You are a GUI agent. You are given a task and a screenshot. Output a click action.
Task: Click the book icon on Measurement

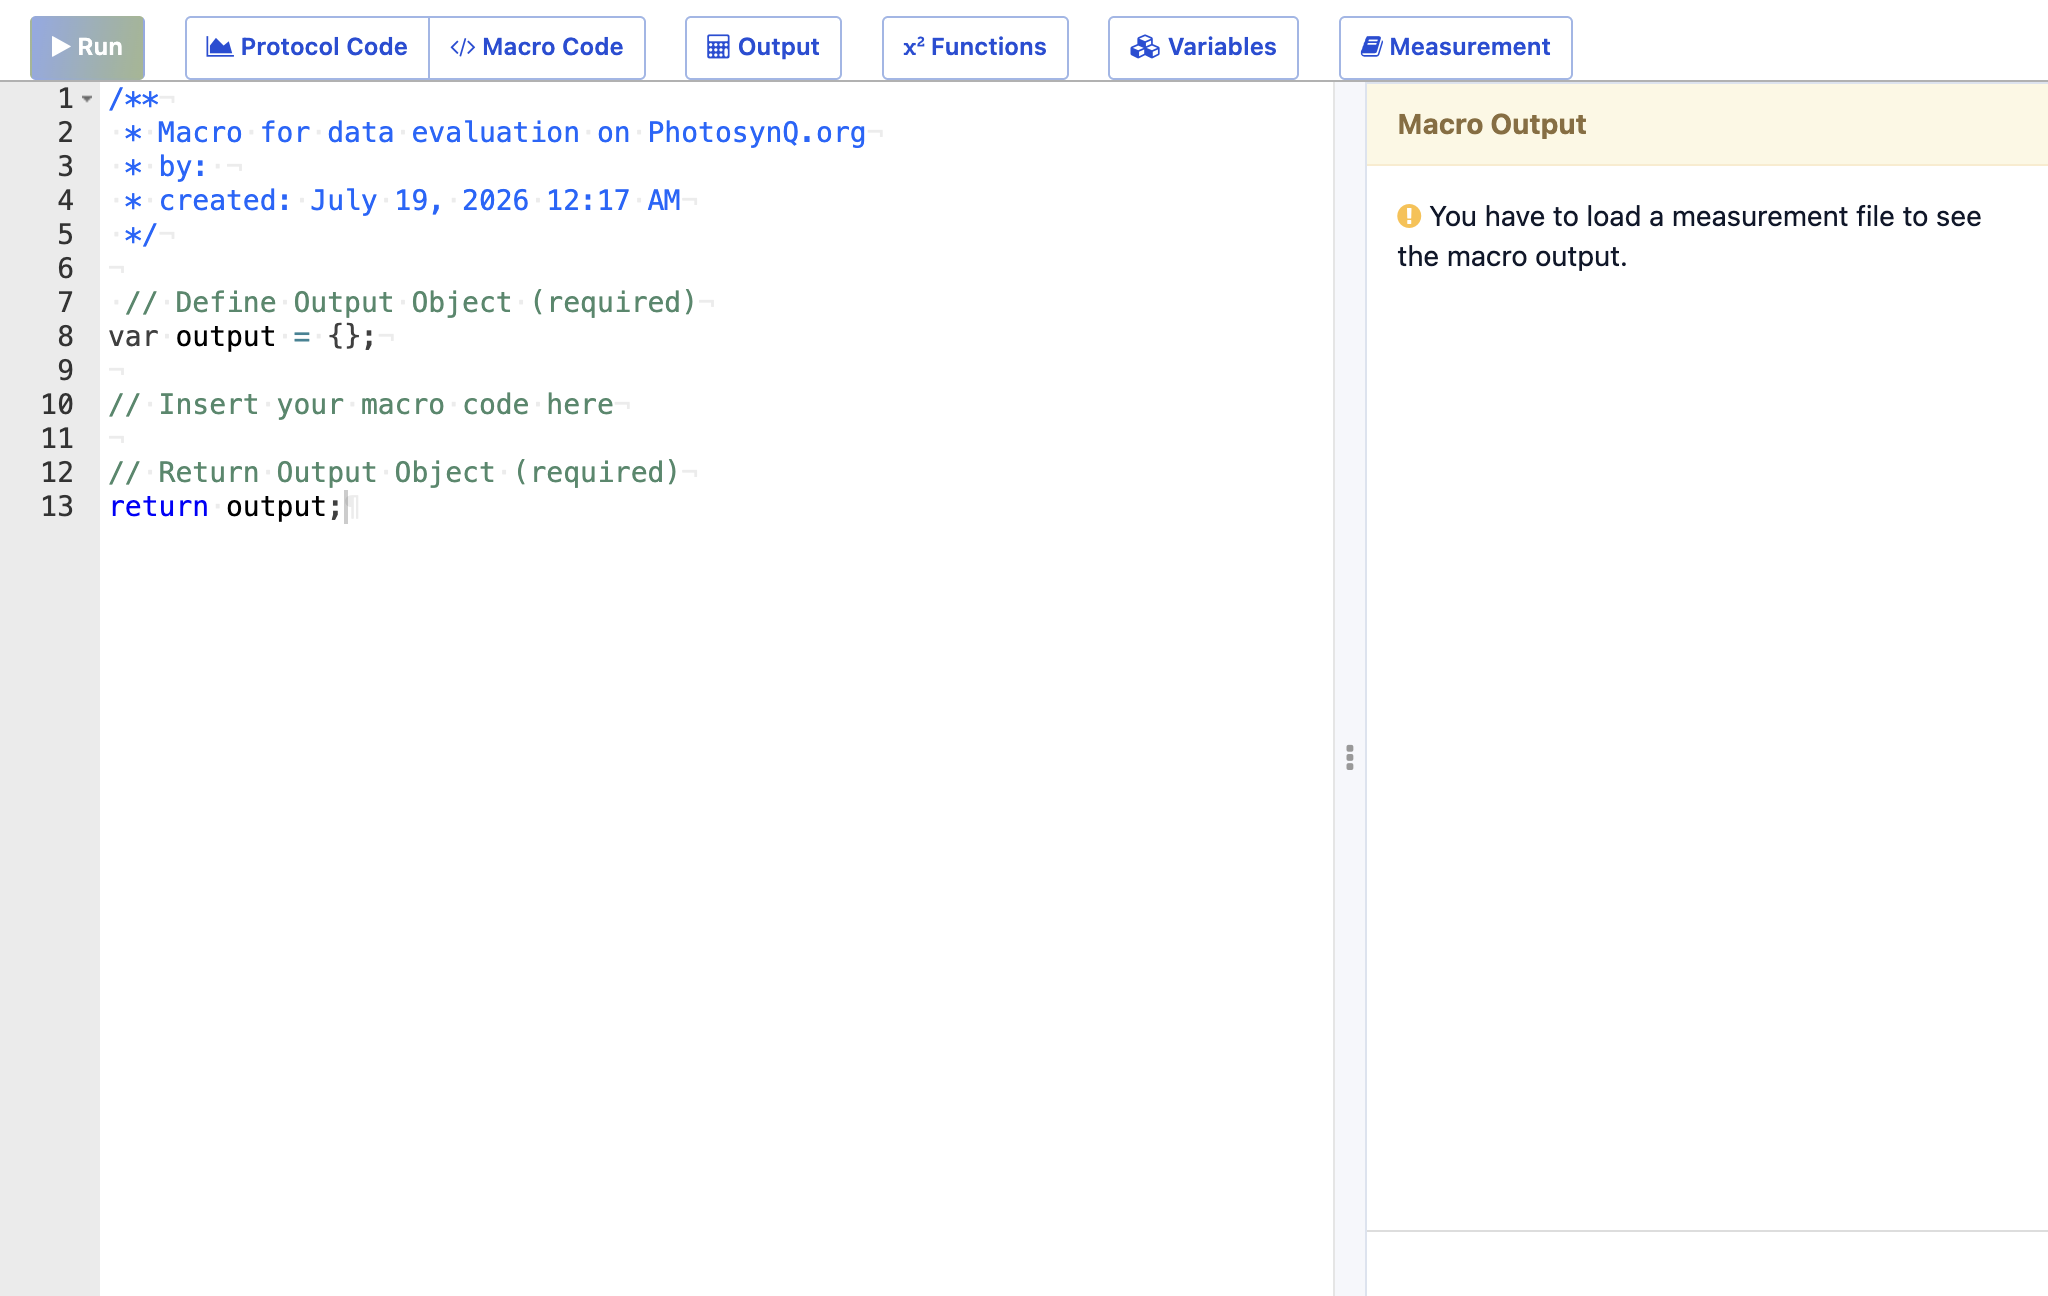tap(1372, 47)
